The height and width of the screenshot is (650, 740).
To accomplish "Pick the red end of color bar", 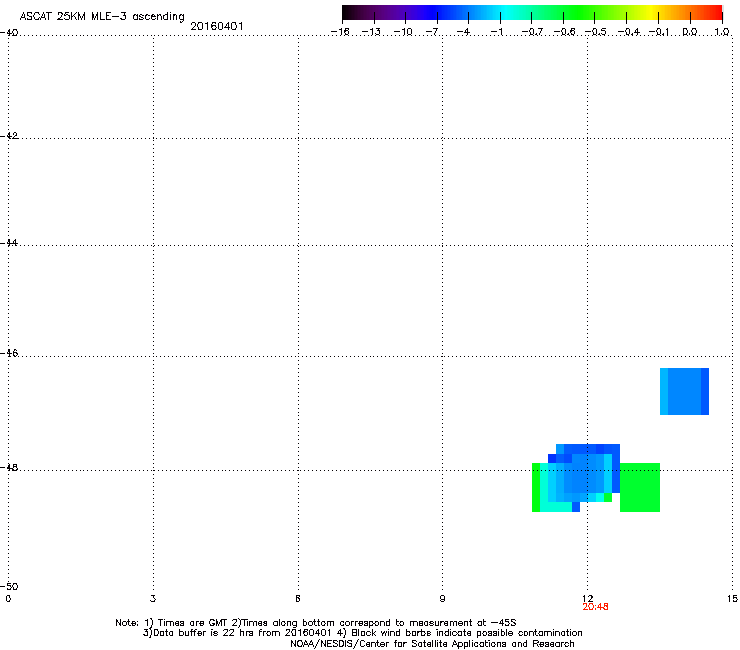I will click(x=715, y=12).
